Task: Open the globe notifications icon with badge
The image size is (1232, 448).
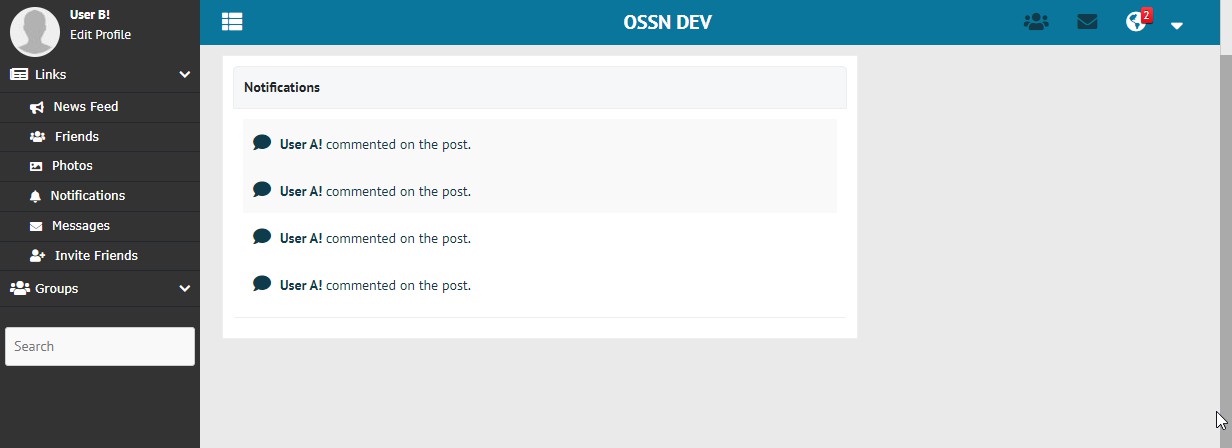Action: click(x=1135, y=22)
